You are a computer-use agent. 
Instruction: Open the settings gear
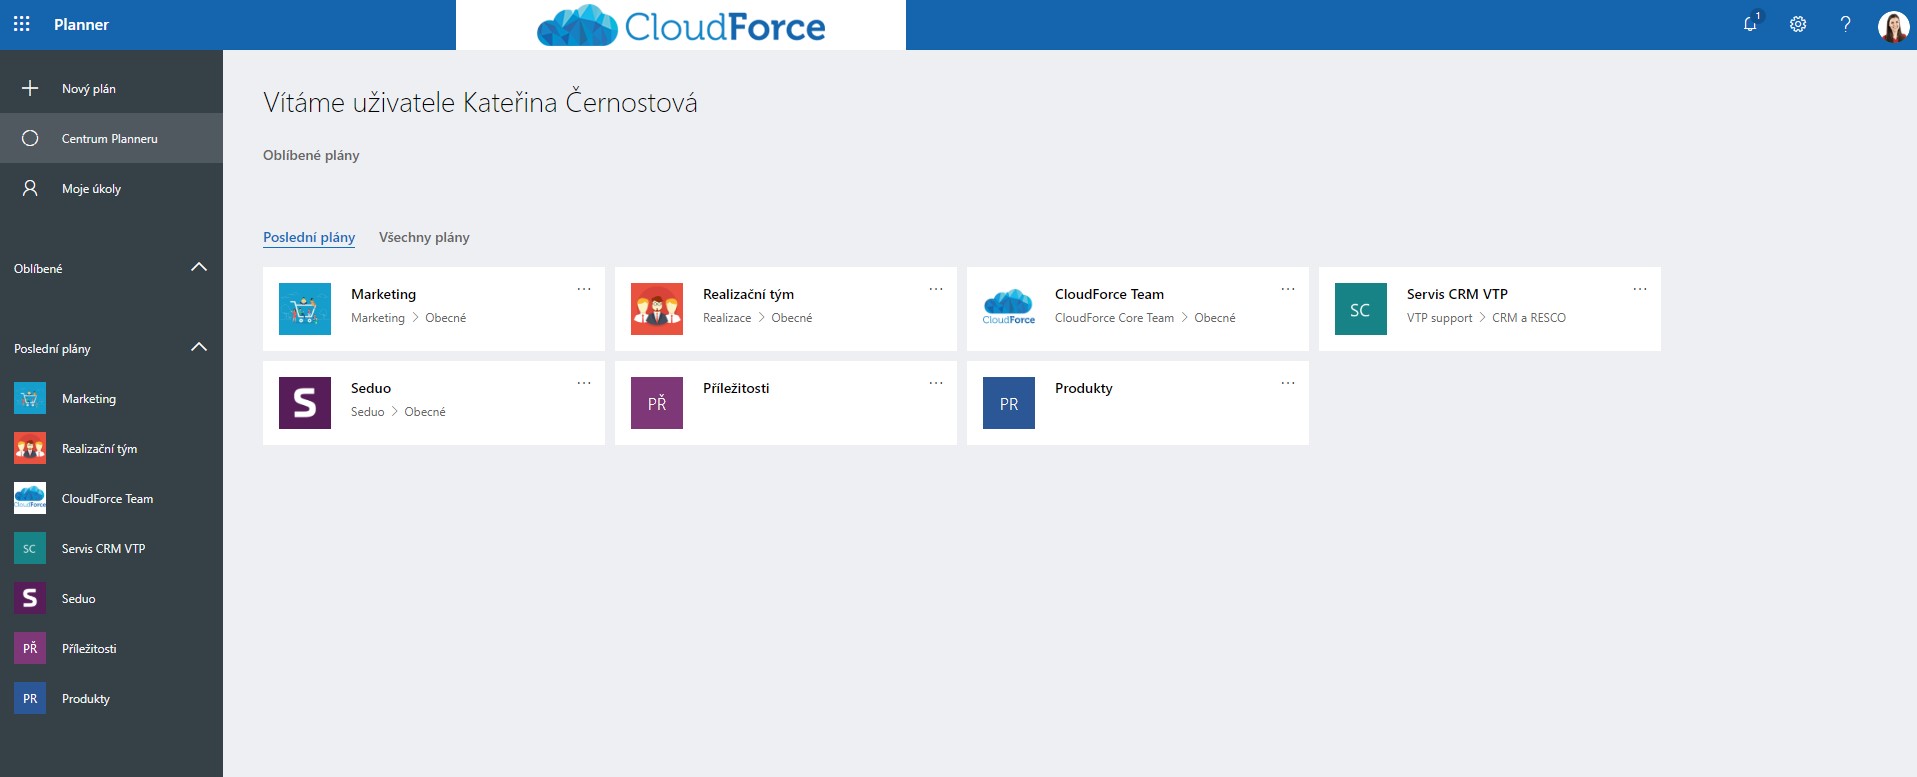1798,24
